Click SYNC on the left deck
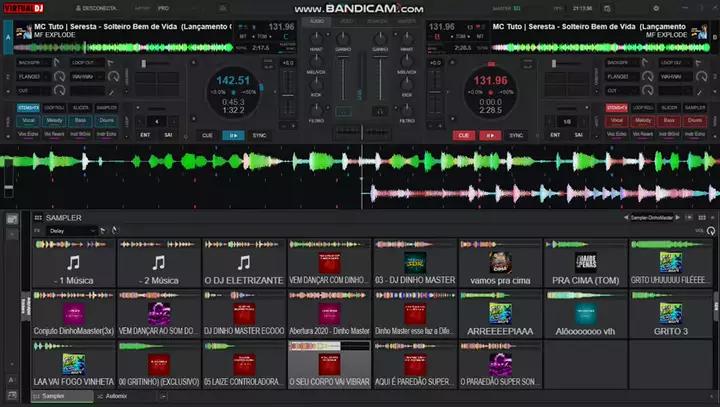Viewport: 720px width, 407px height. click(x=259, y=136)
